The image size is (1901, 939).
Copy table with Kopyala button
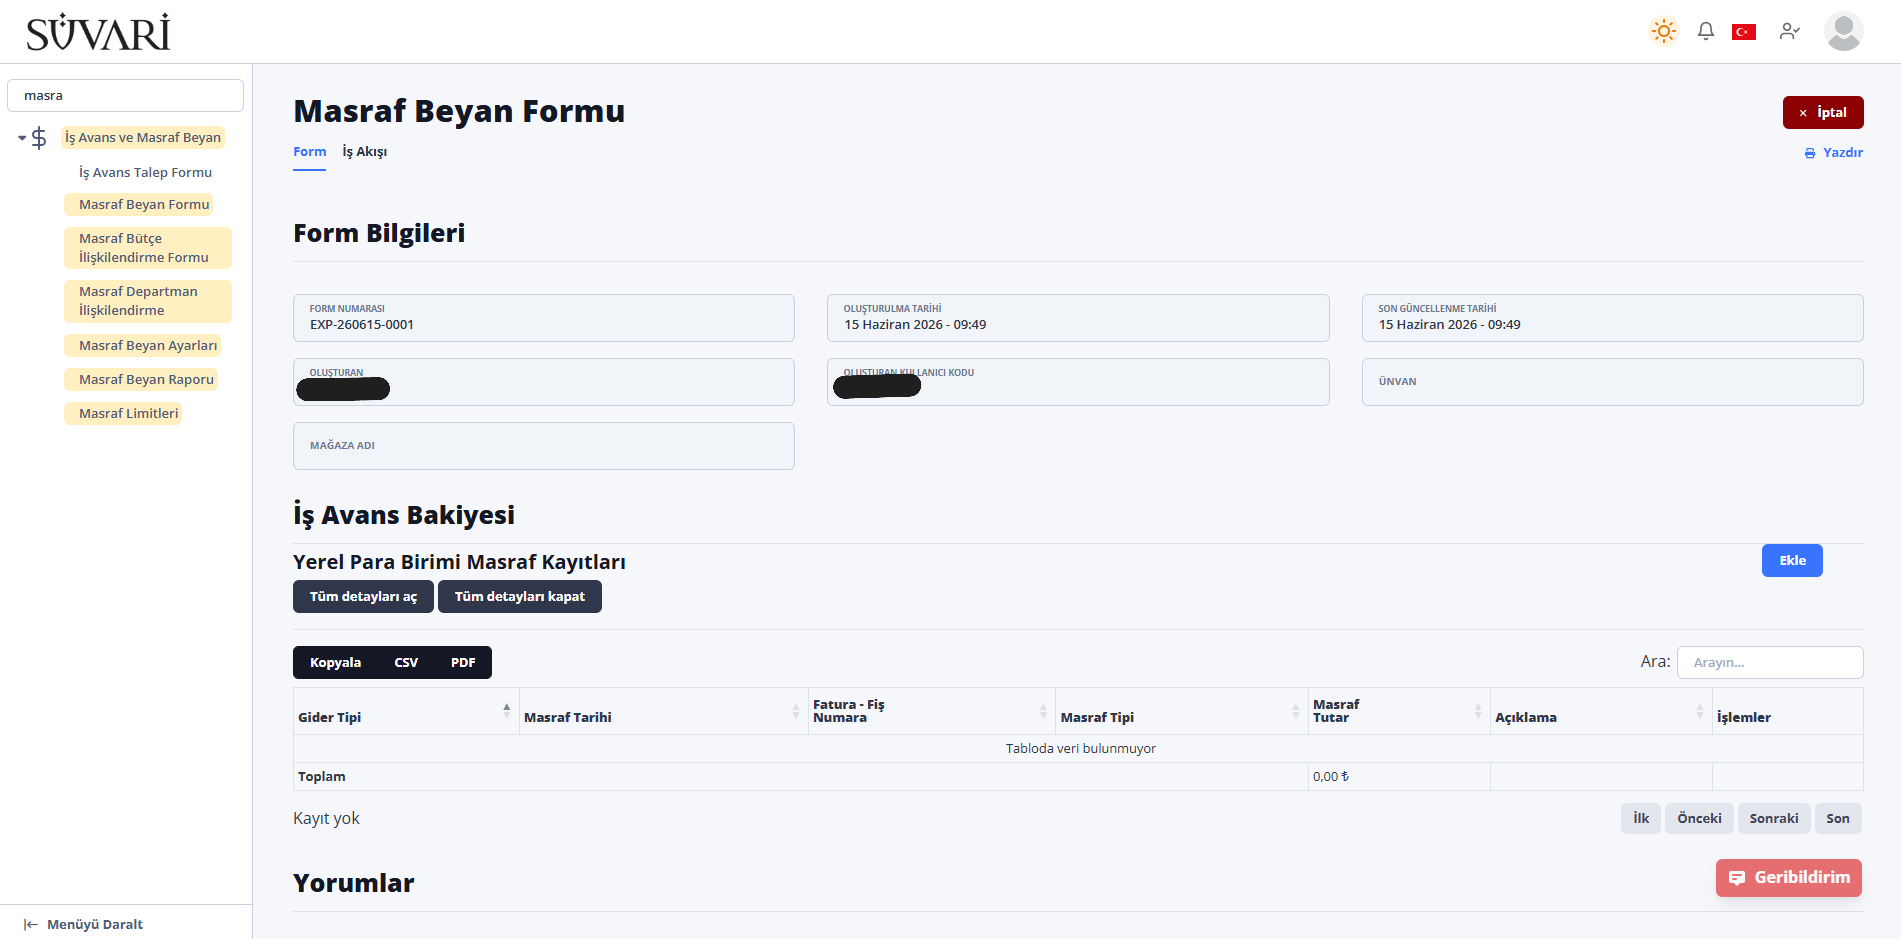[x=335, y=663]
